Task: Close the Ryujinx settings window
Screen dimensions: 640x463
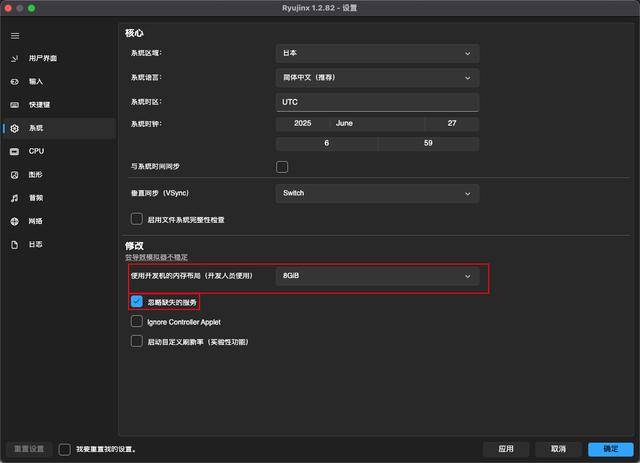Action: coord(8,8)
